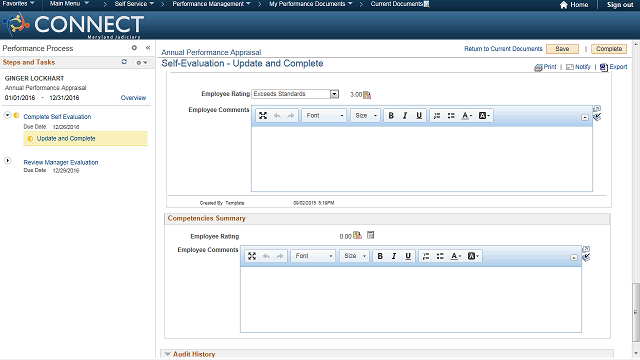Image resolution: width=640 pixels, height=360 pixels.
Task: Redo in the first Employee Comments editor
Action: 291,116
